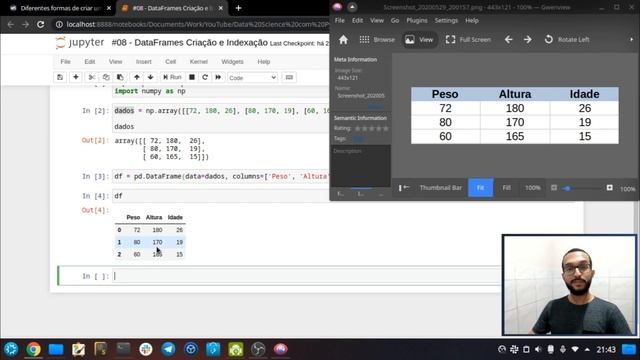The image size is (640, 360).
Task: Set the Gwenview rating stars
Action: coord(371,129)
